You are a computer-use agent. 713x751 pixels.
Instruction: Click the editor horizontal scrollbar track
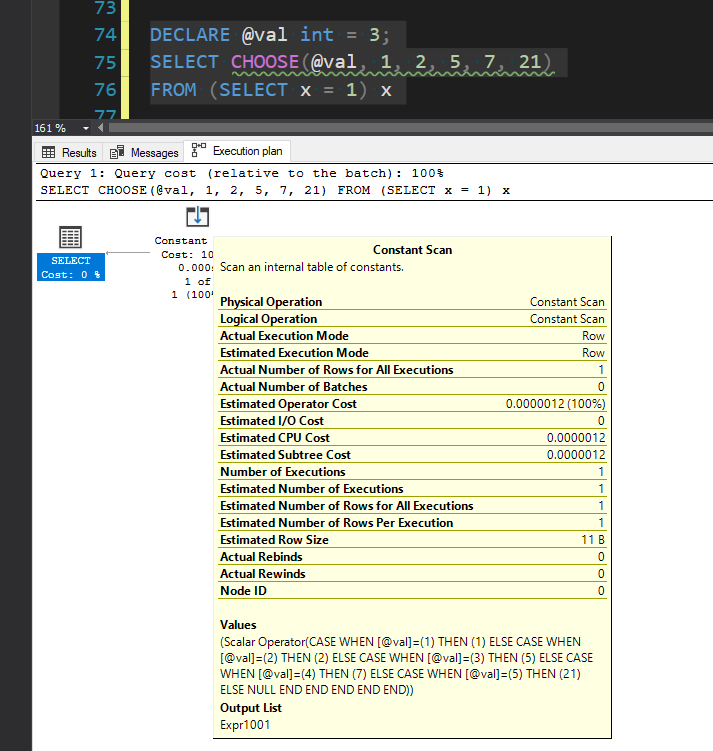tap(410, 128)
